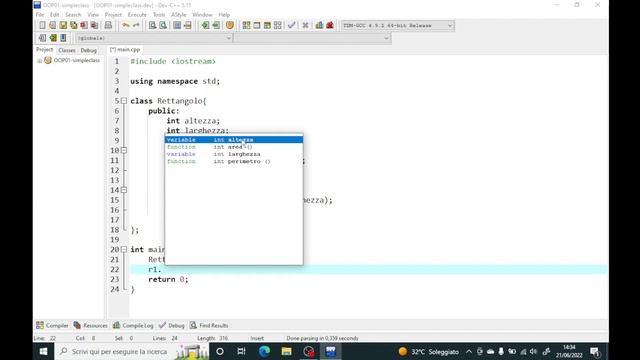
Task: Switch to the Classes tab
Action: pos(67,50)
